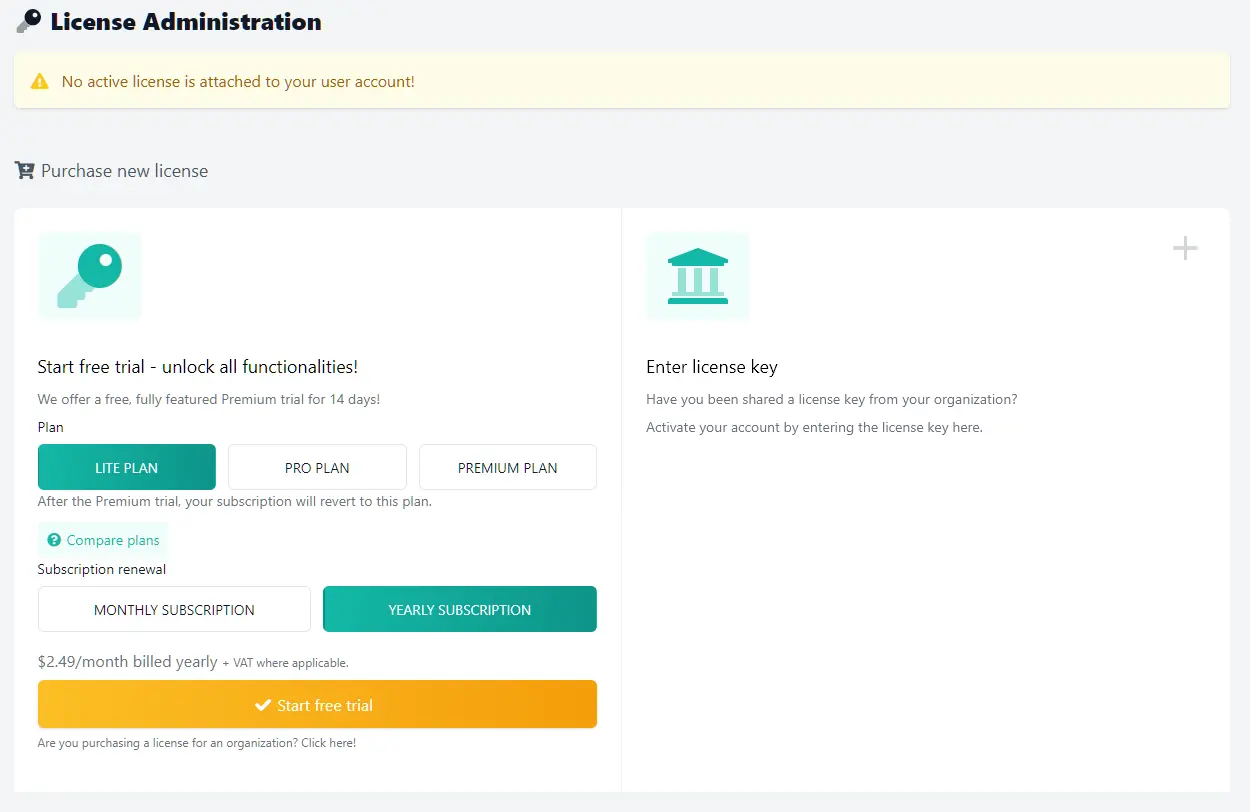Image resolution: width=1250 pixels, height=812 pixels.
Task: Start the free trial with the orange button
Action: tap(317, 704)
